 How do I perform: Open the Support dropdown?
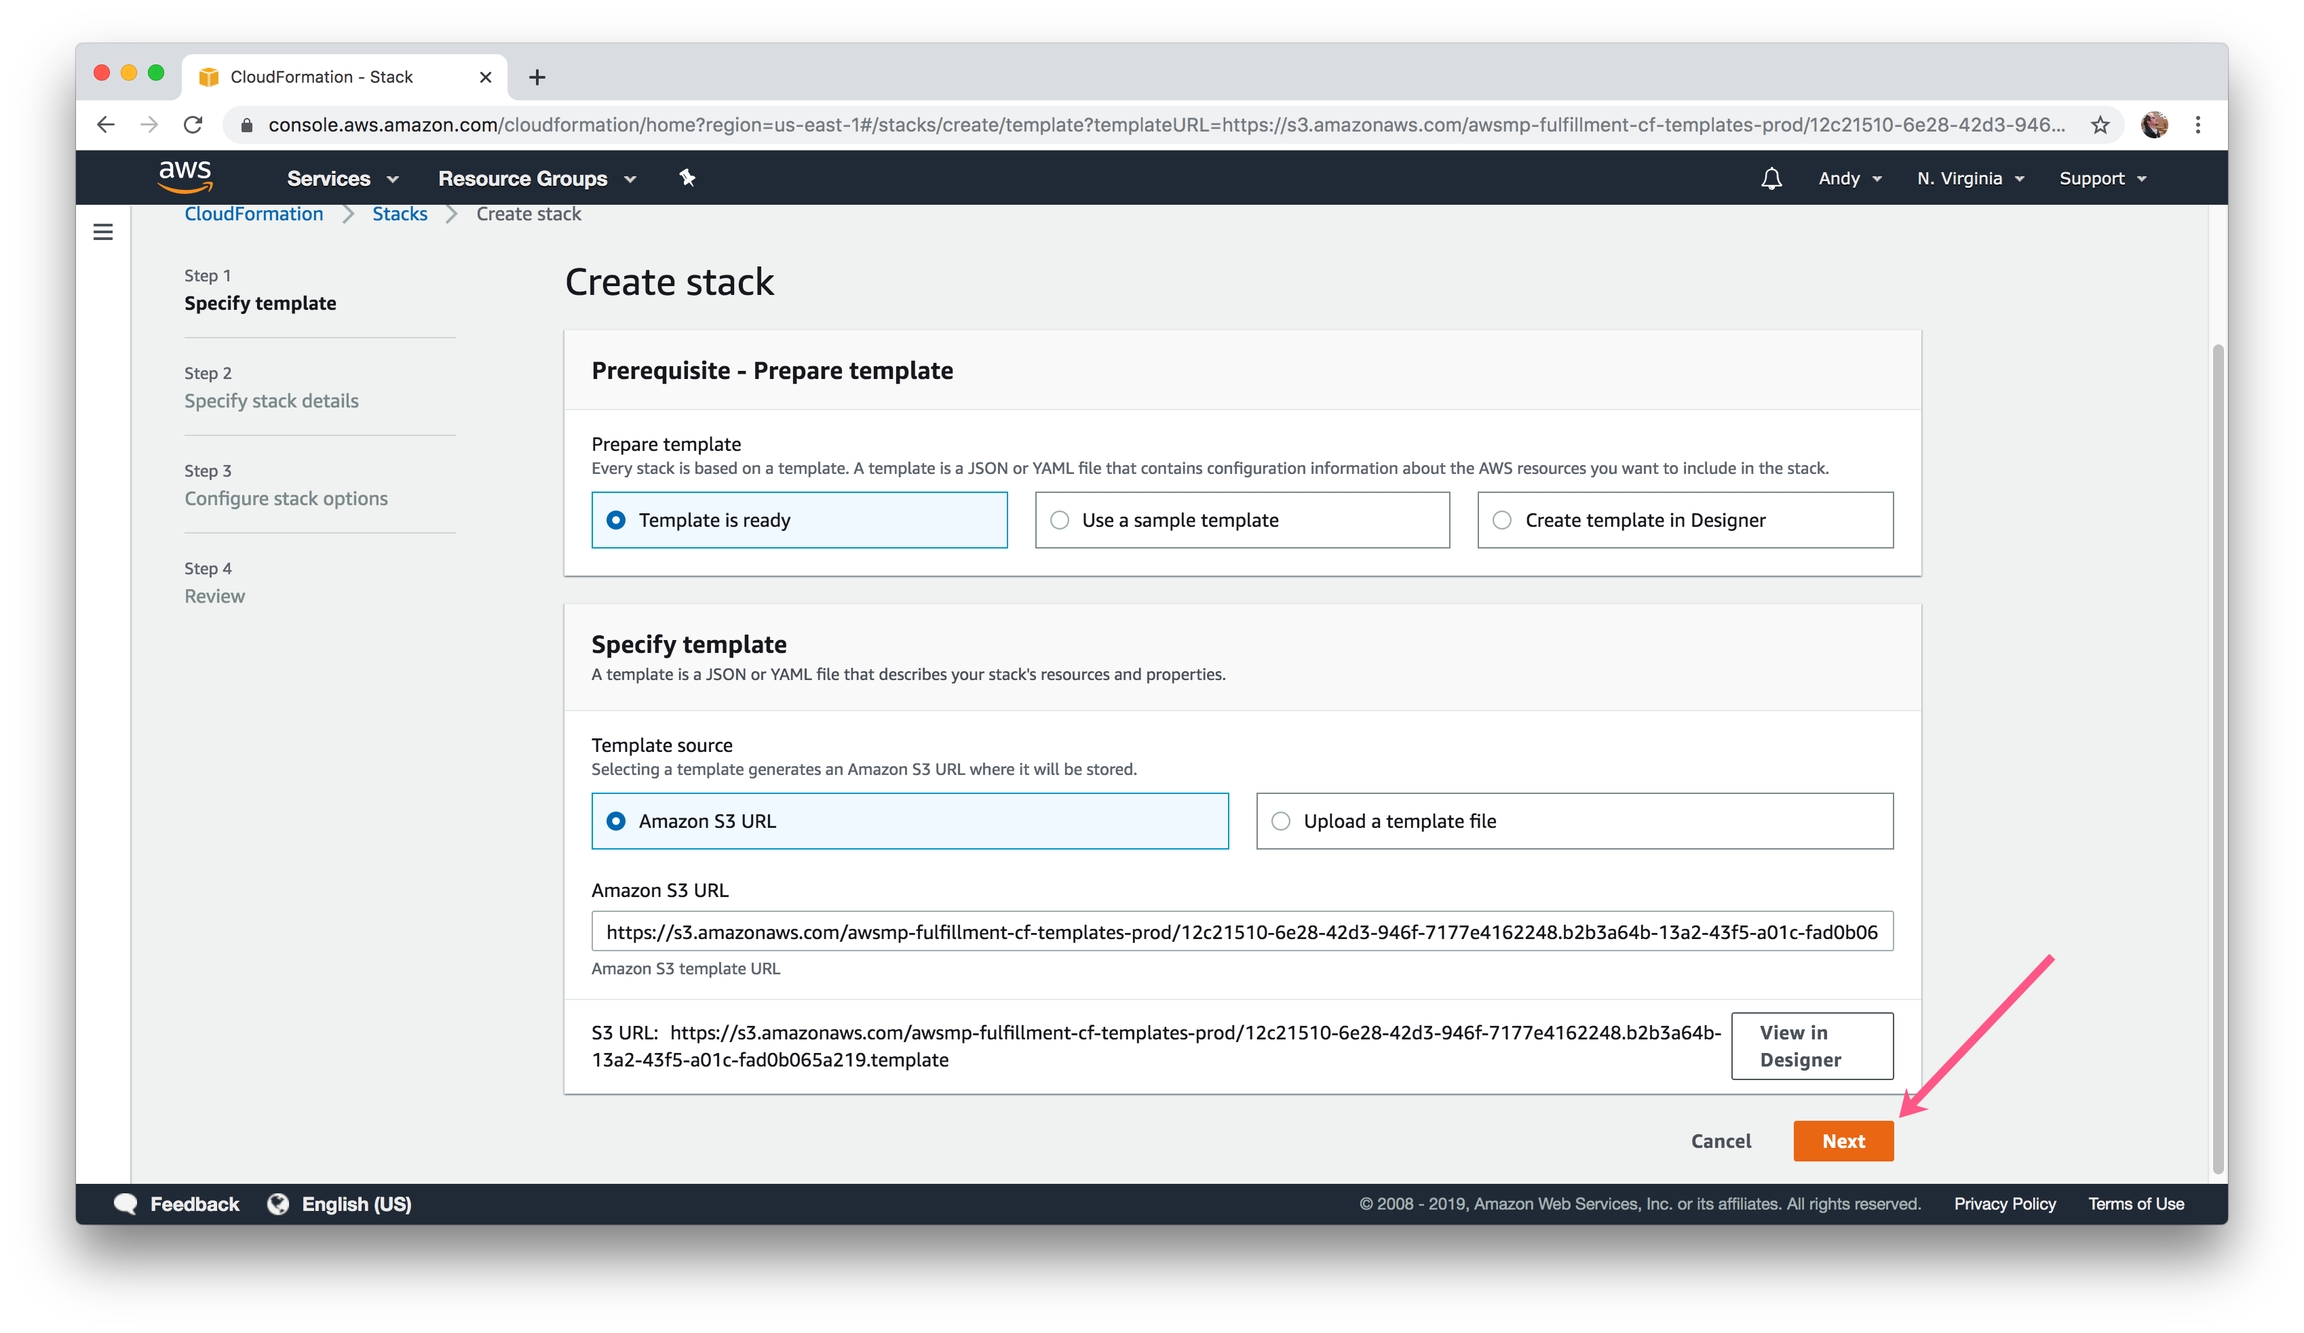(x=2102, y=178)
